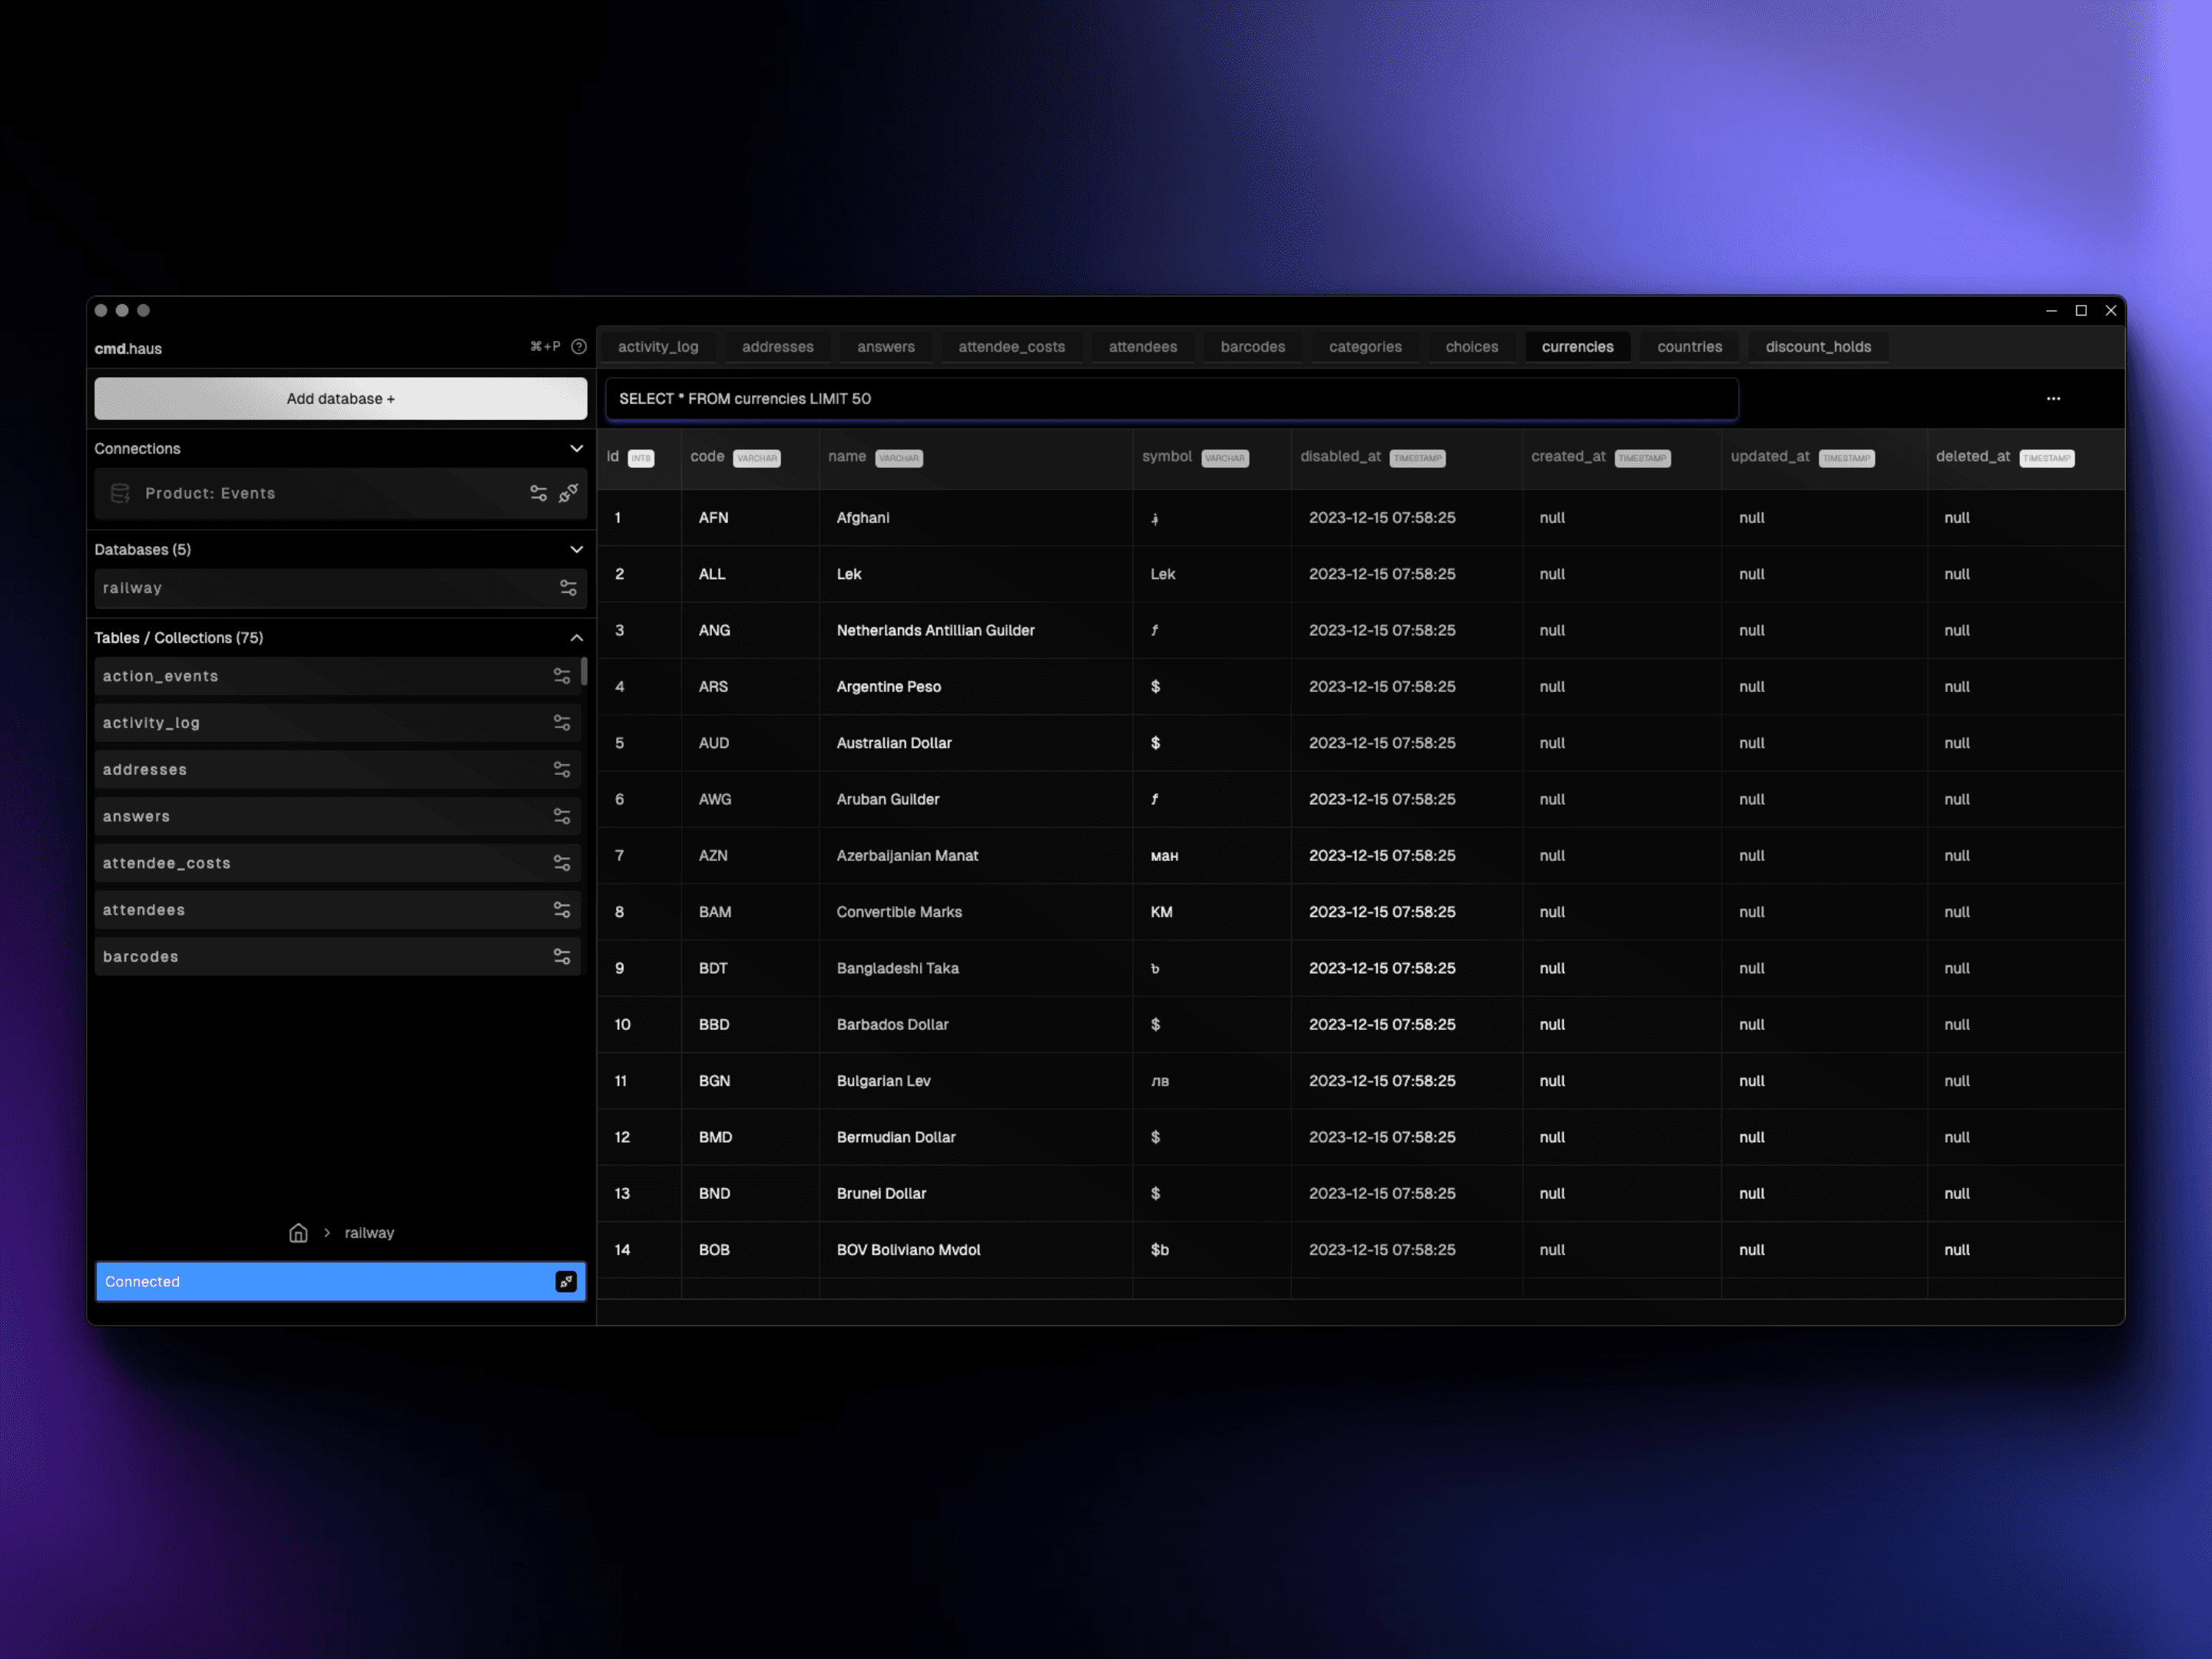Click the home icon in the breadcrumb bar

298,1232
